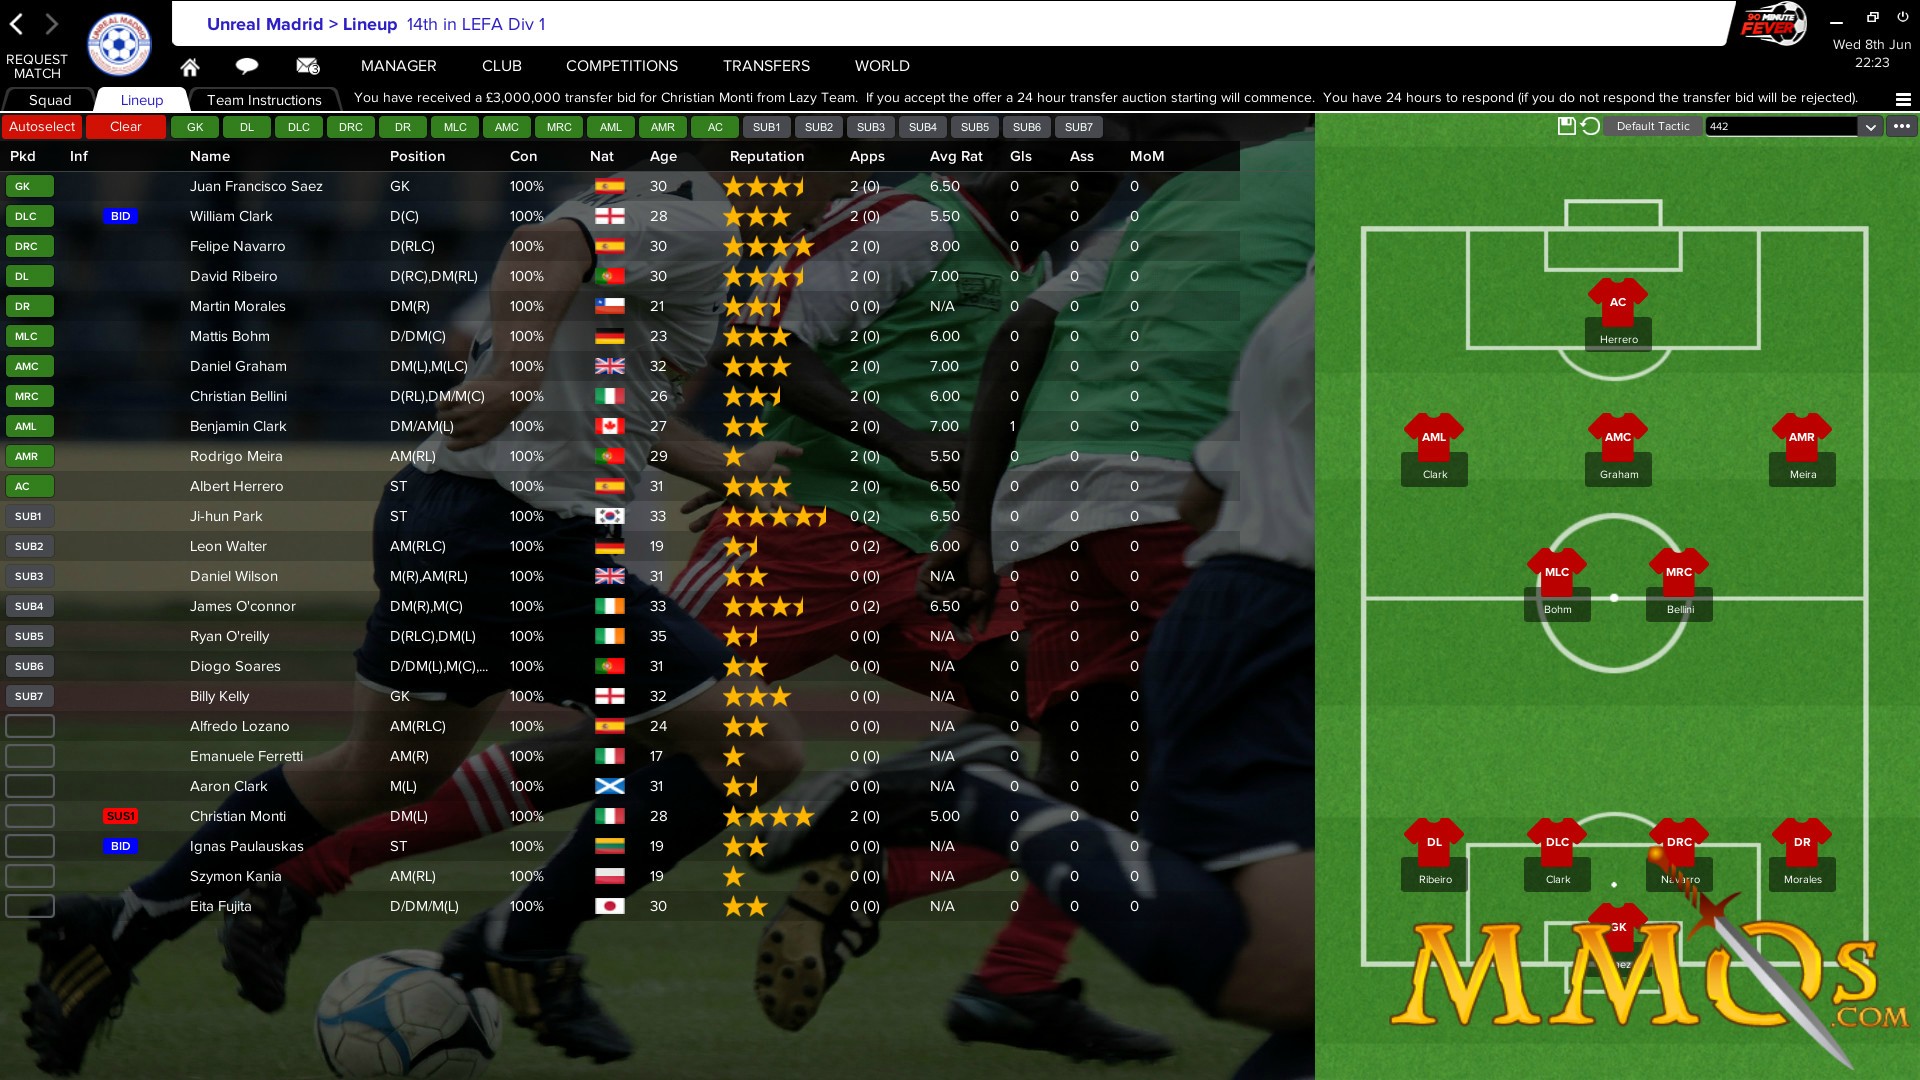1920x1080 pixels.
Task: Click the Clear button
Action: coord(123,127)
